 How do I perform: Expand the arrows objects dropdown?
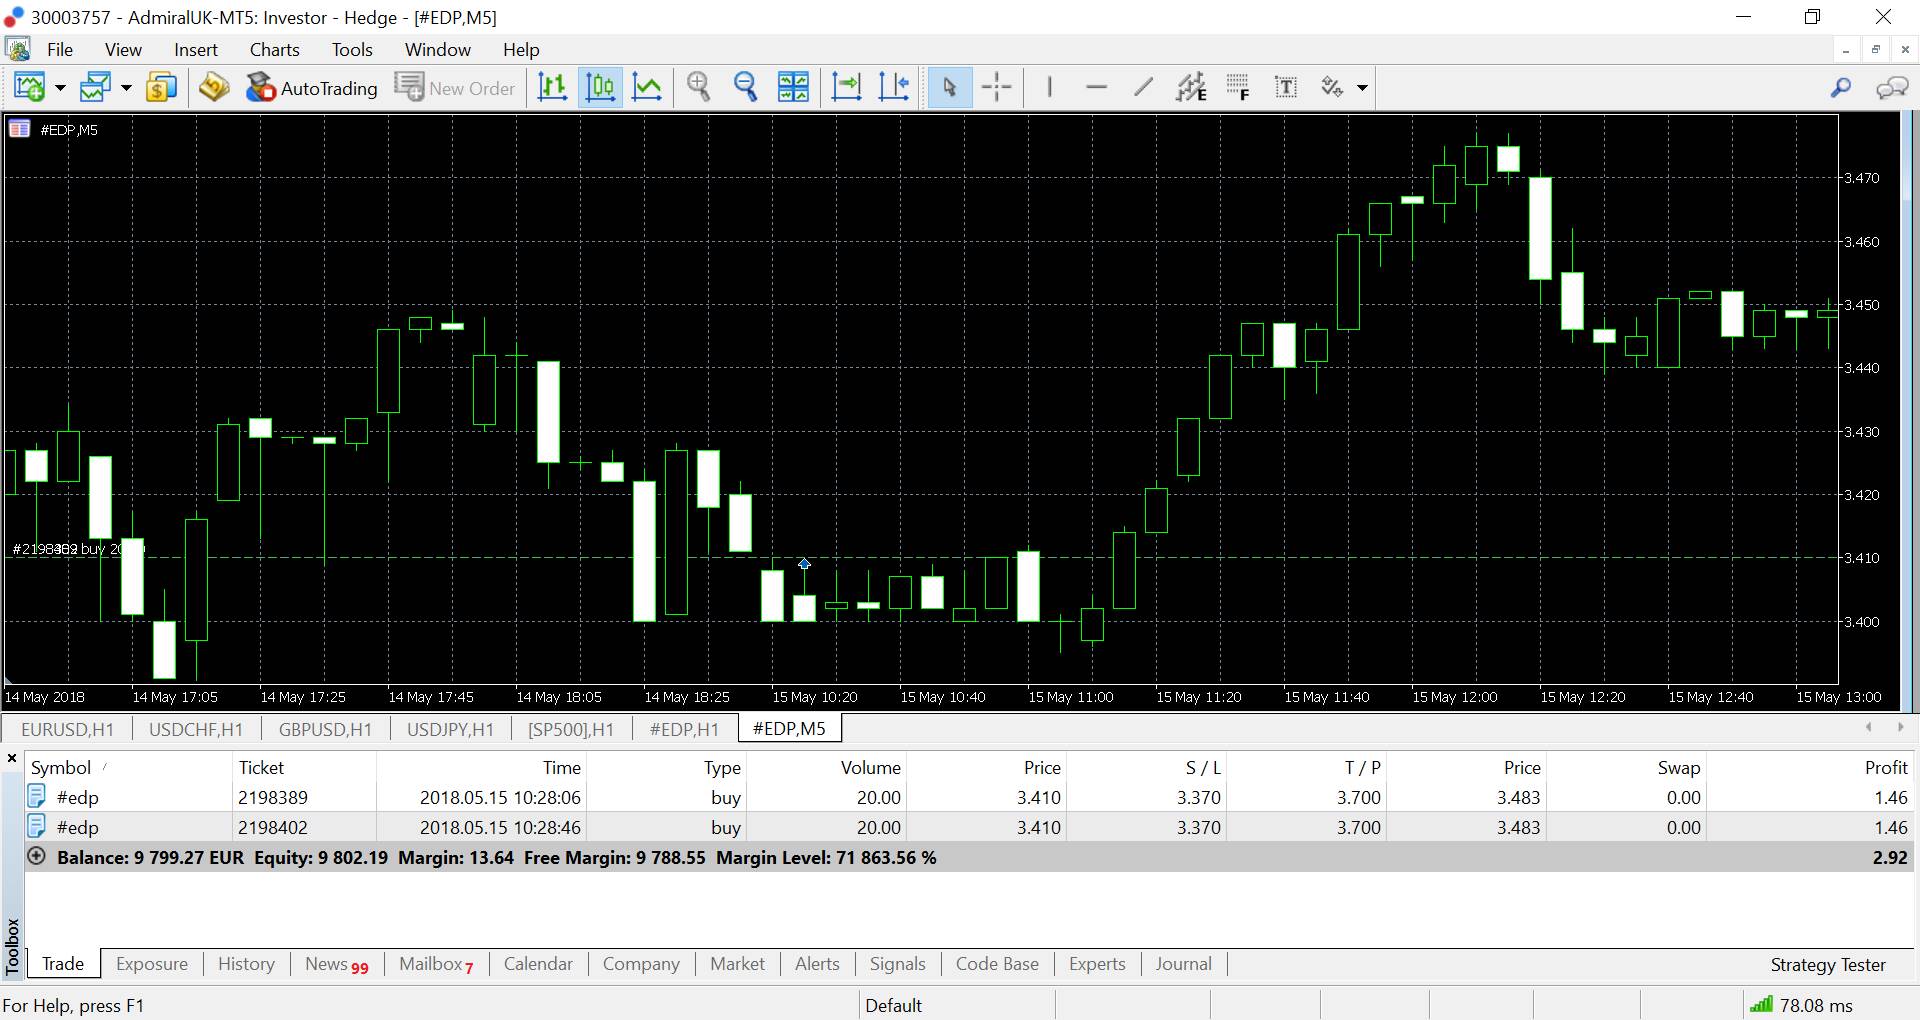click(x=1362, y=89)
